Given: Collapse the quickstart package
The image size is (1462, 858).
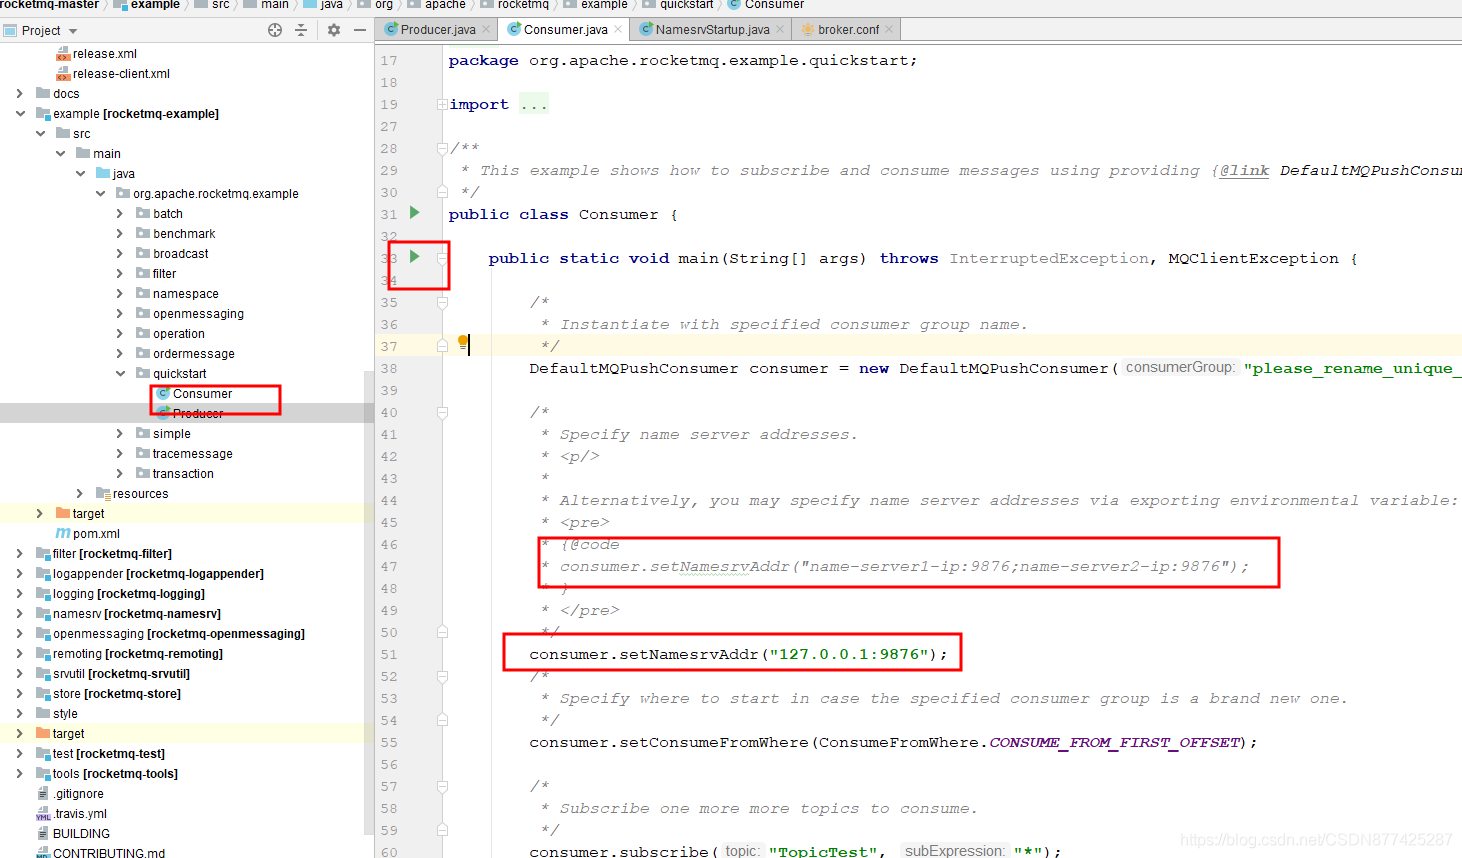Looking at the screenshot, I should tap(120, 374).
